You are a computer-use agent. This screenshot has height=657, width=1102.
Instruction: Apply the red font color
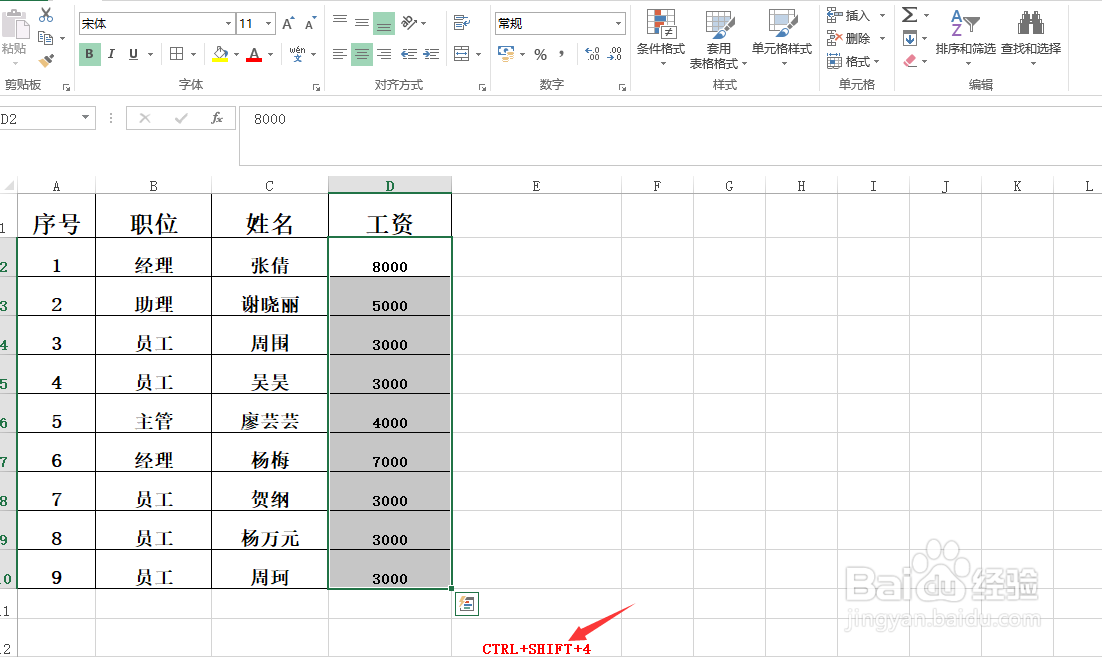click(254, 54)
